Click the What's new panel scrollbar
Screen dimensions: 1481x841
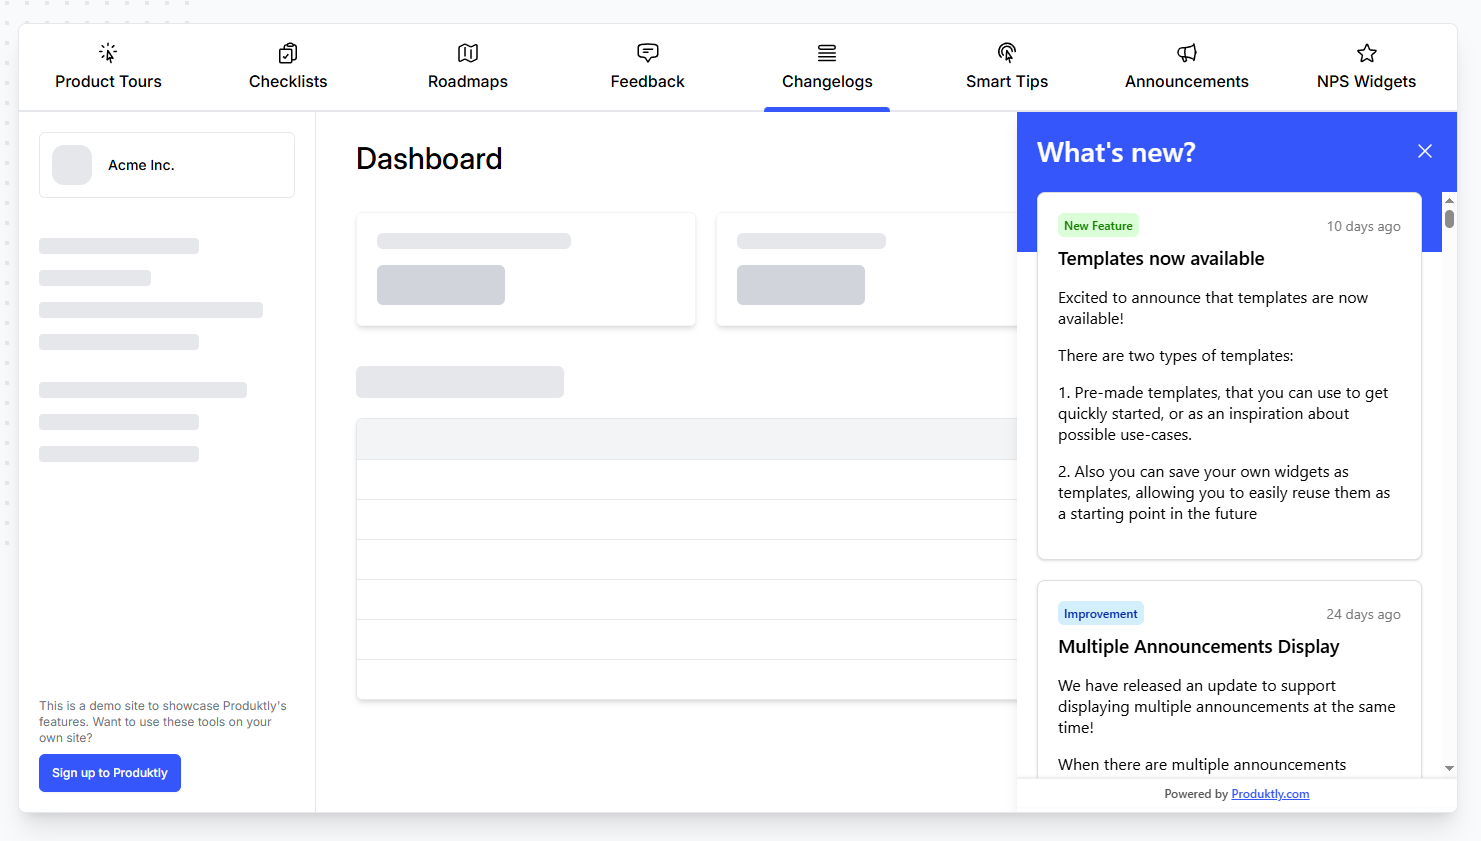pyautogui.click(x=1449, y=215)
